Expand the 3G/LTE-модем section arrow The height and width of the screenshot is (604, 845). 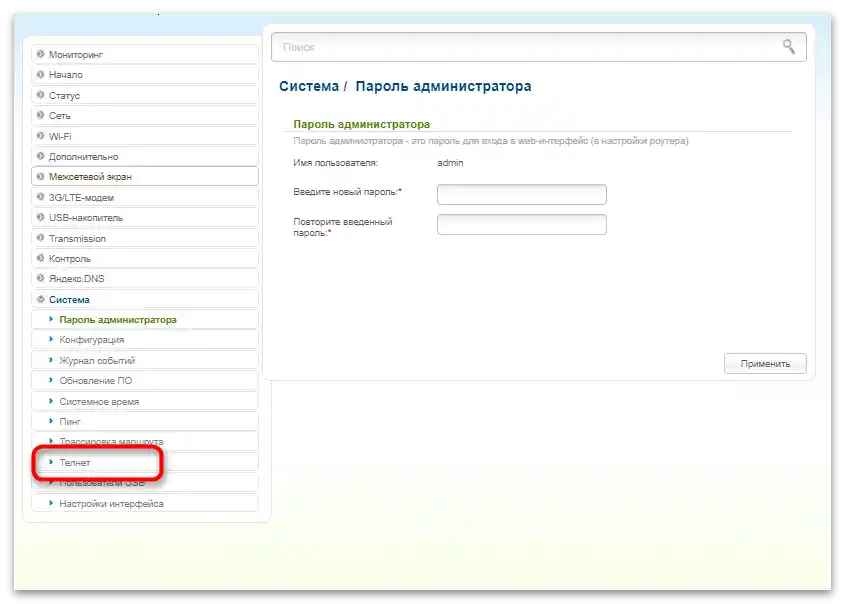[x=40, y=197]
